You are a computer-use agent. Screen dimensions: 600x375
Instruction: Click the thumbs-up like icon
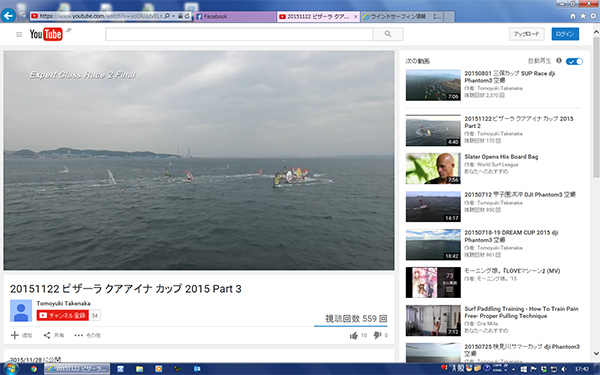354,336
